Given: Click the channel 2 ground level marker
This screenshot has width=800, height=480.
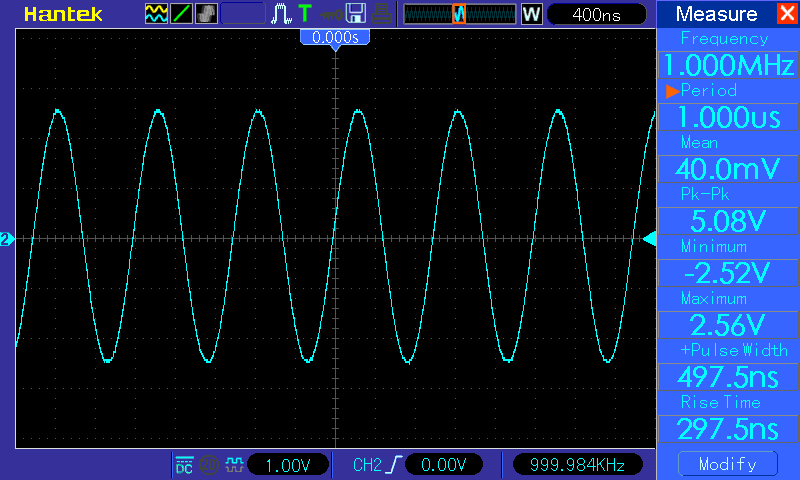Looking at the screenshot, I should pyautogui.click(x=7, y=239).
